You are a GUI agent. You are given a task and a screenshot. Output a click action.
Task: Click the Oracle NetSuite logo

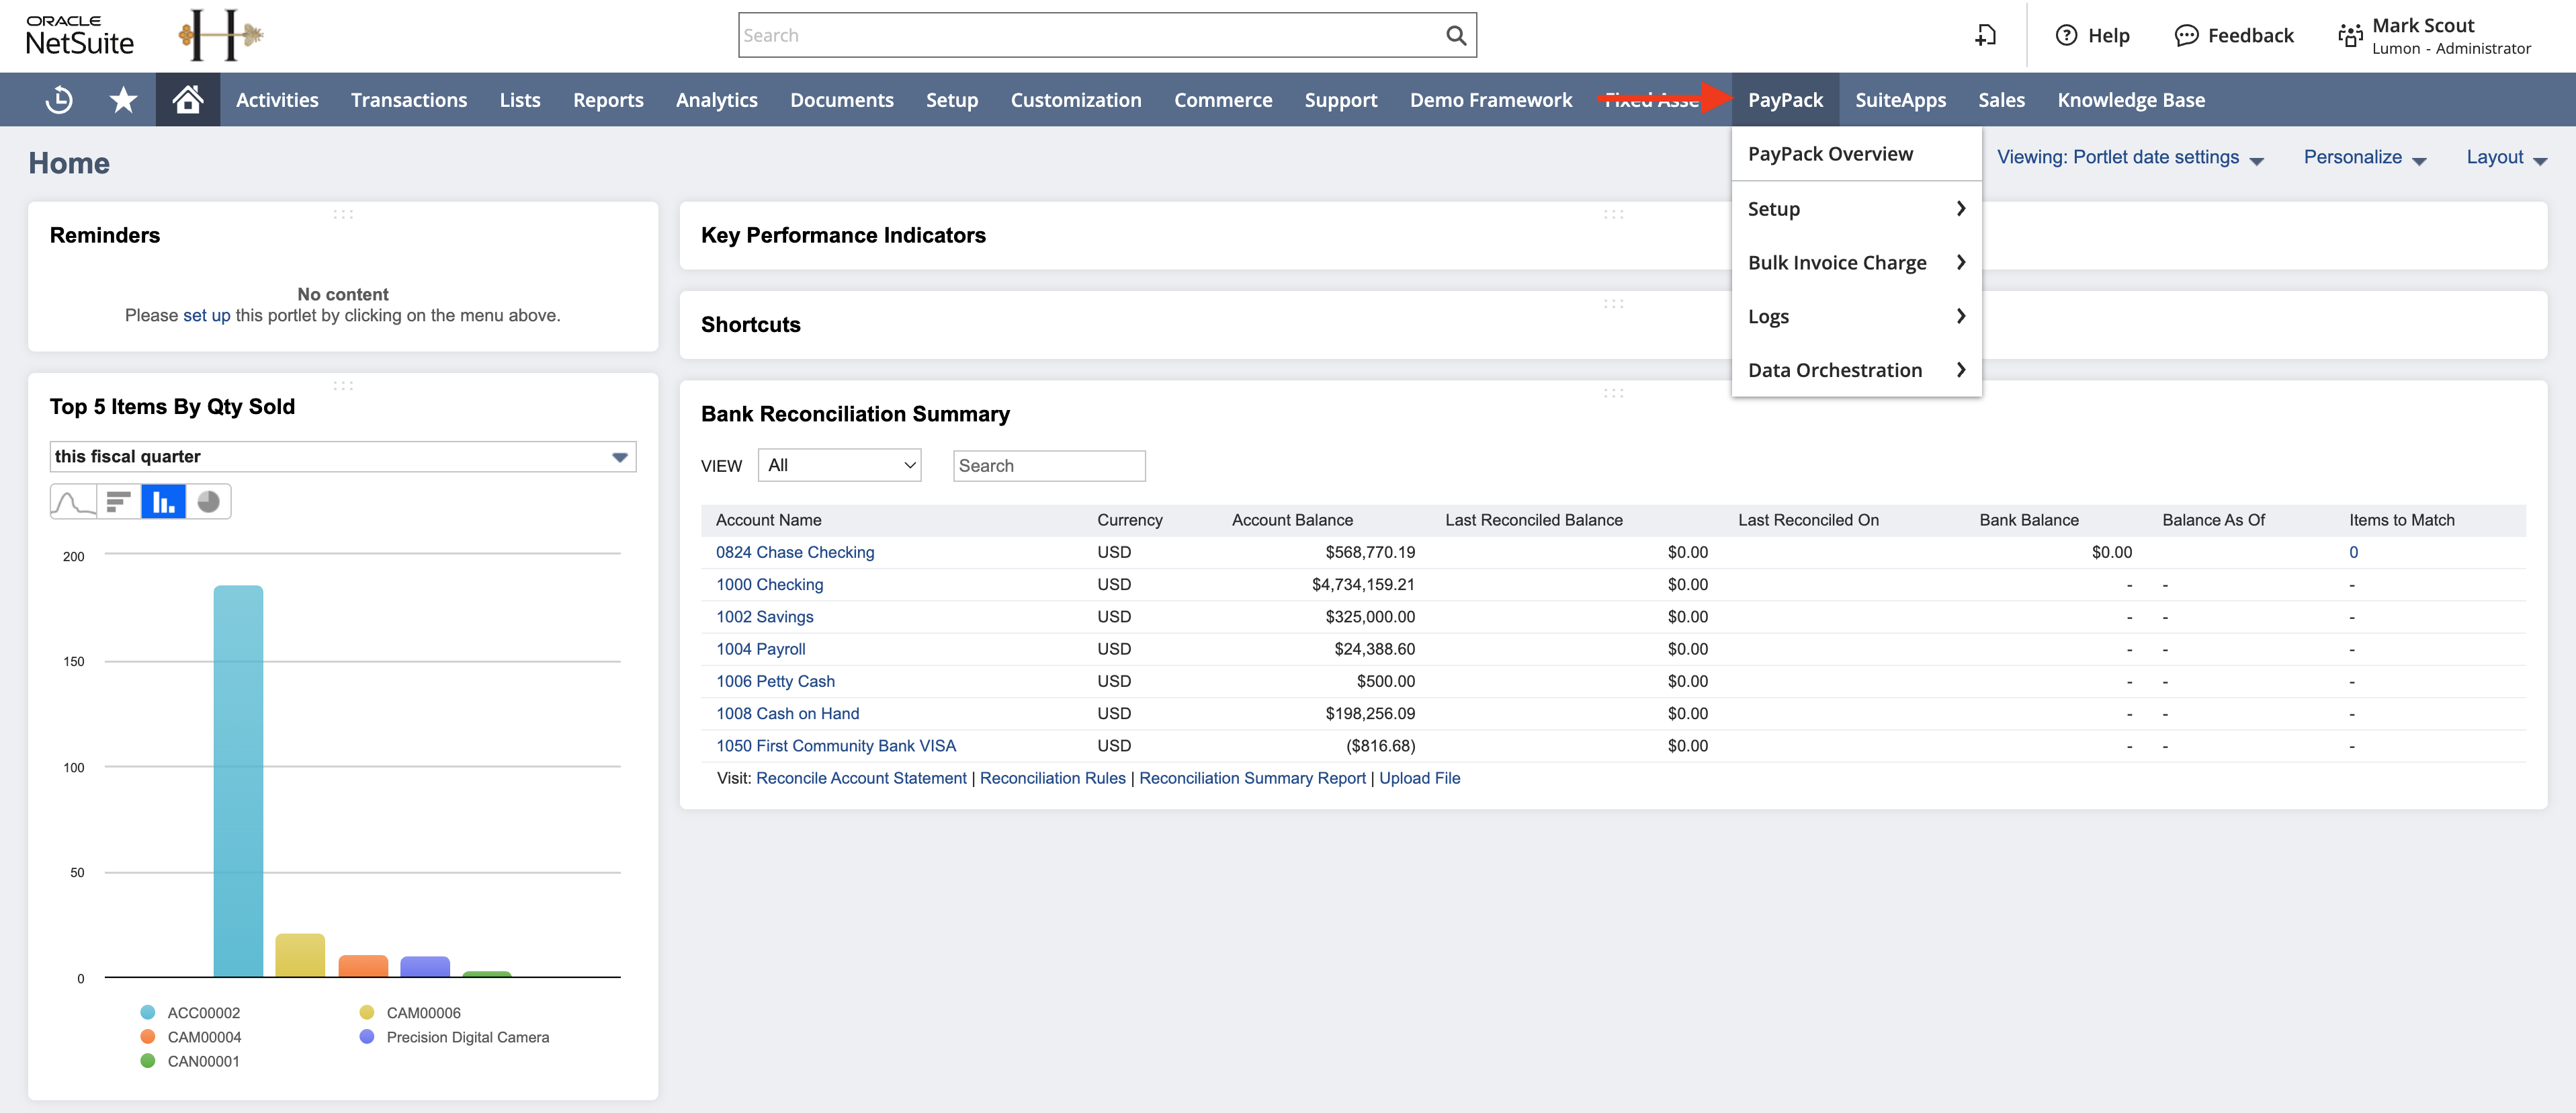[x=79, y=35]
